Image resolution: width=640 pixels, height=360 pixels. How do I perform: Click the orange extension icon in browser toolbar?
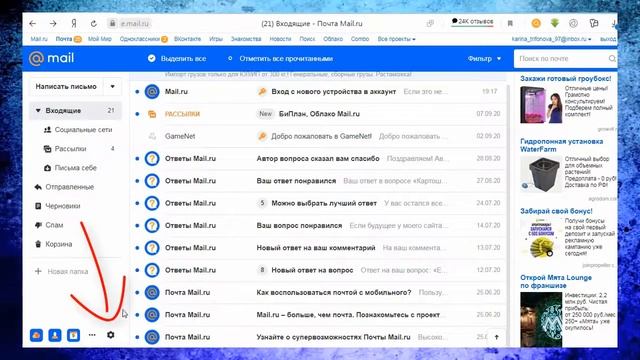click(x=536, y=23)
